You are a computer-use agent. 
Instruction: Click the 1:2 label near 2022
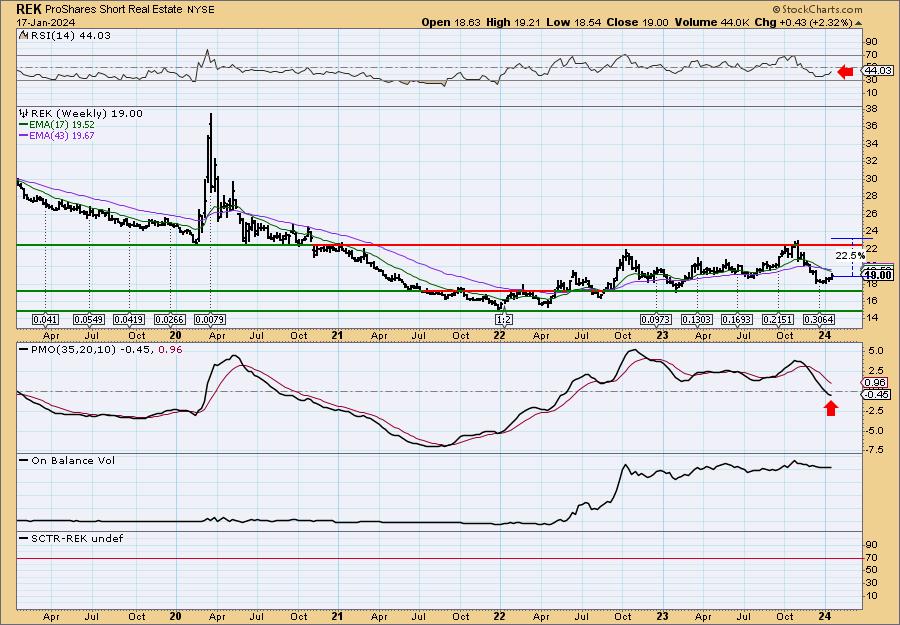(503, 320)
